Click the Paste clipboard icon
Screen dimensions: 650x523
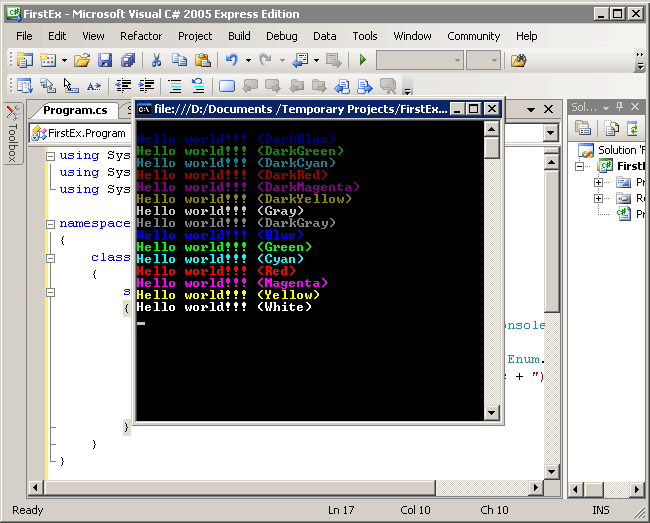coord(203,61)
